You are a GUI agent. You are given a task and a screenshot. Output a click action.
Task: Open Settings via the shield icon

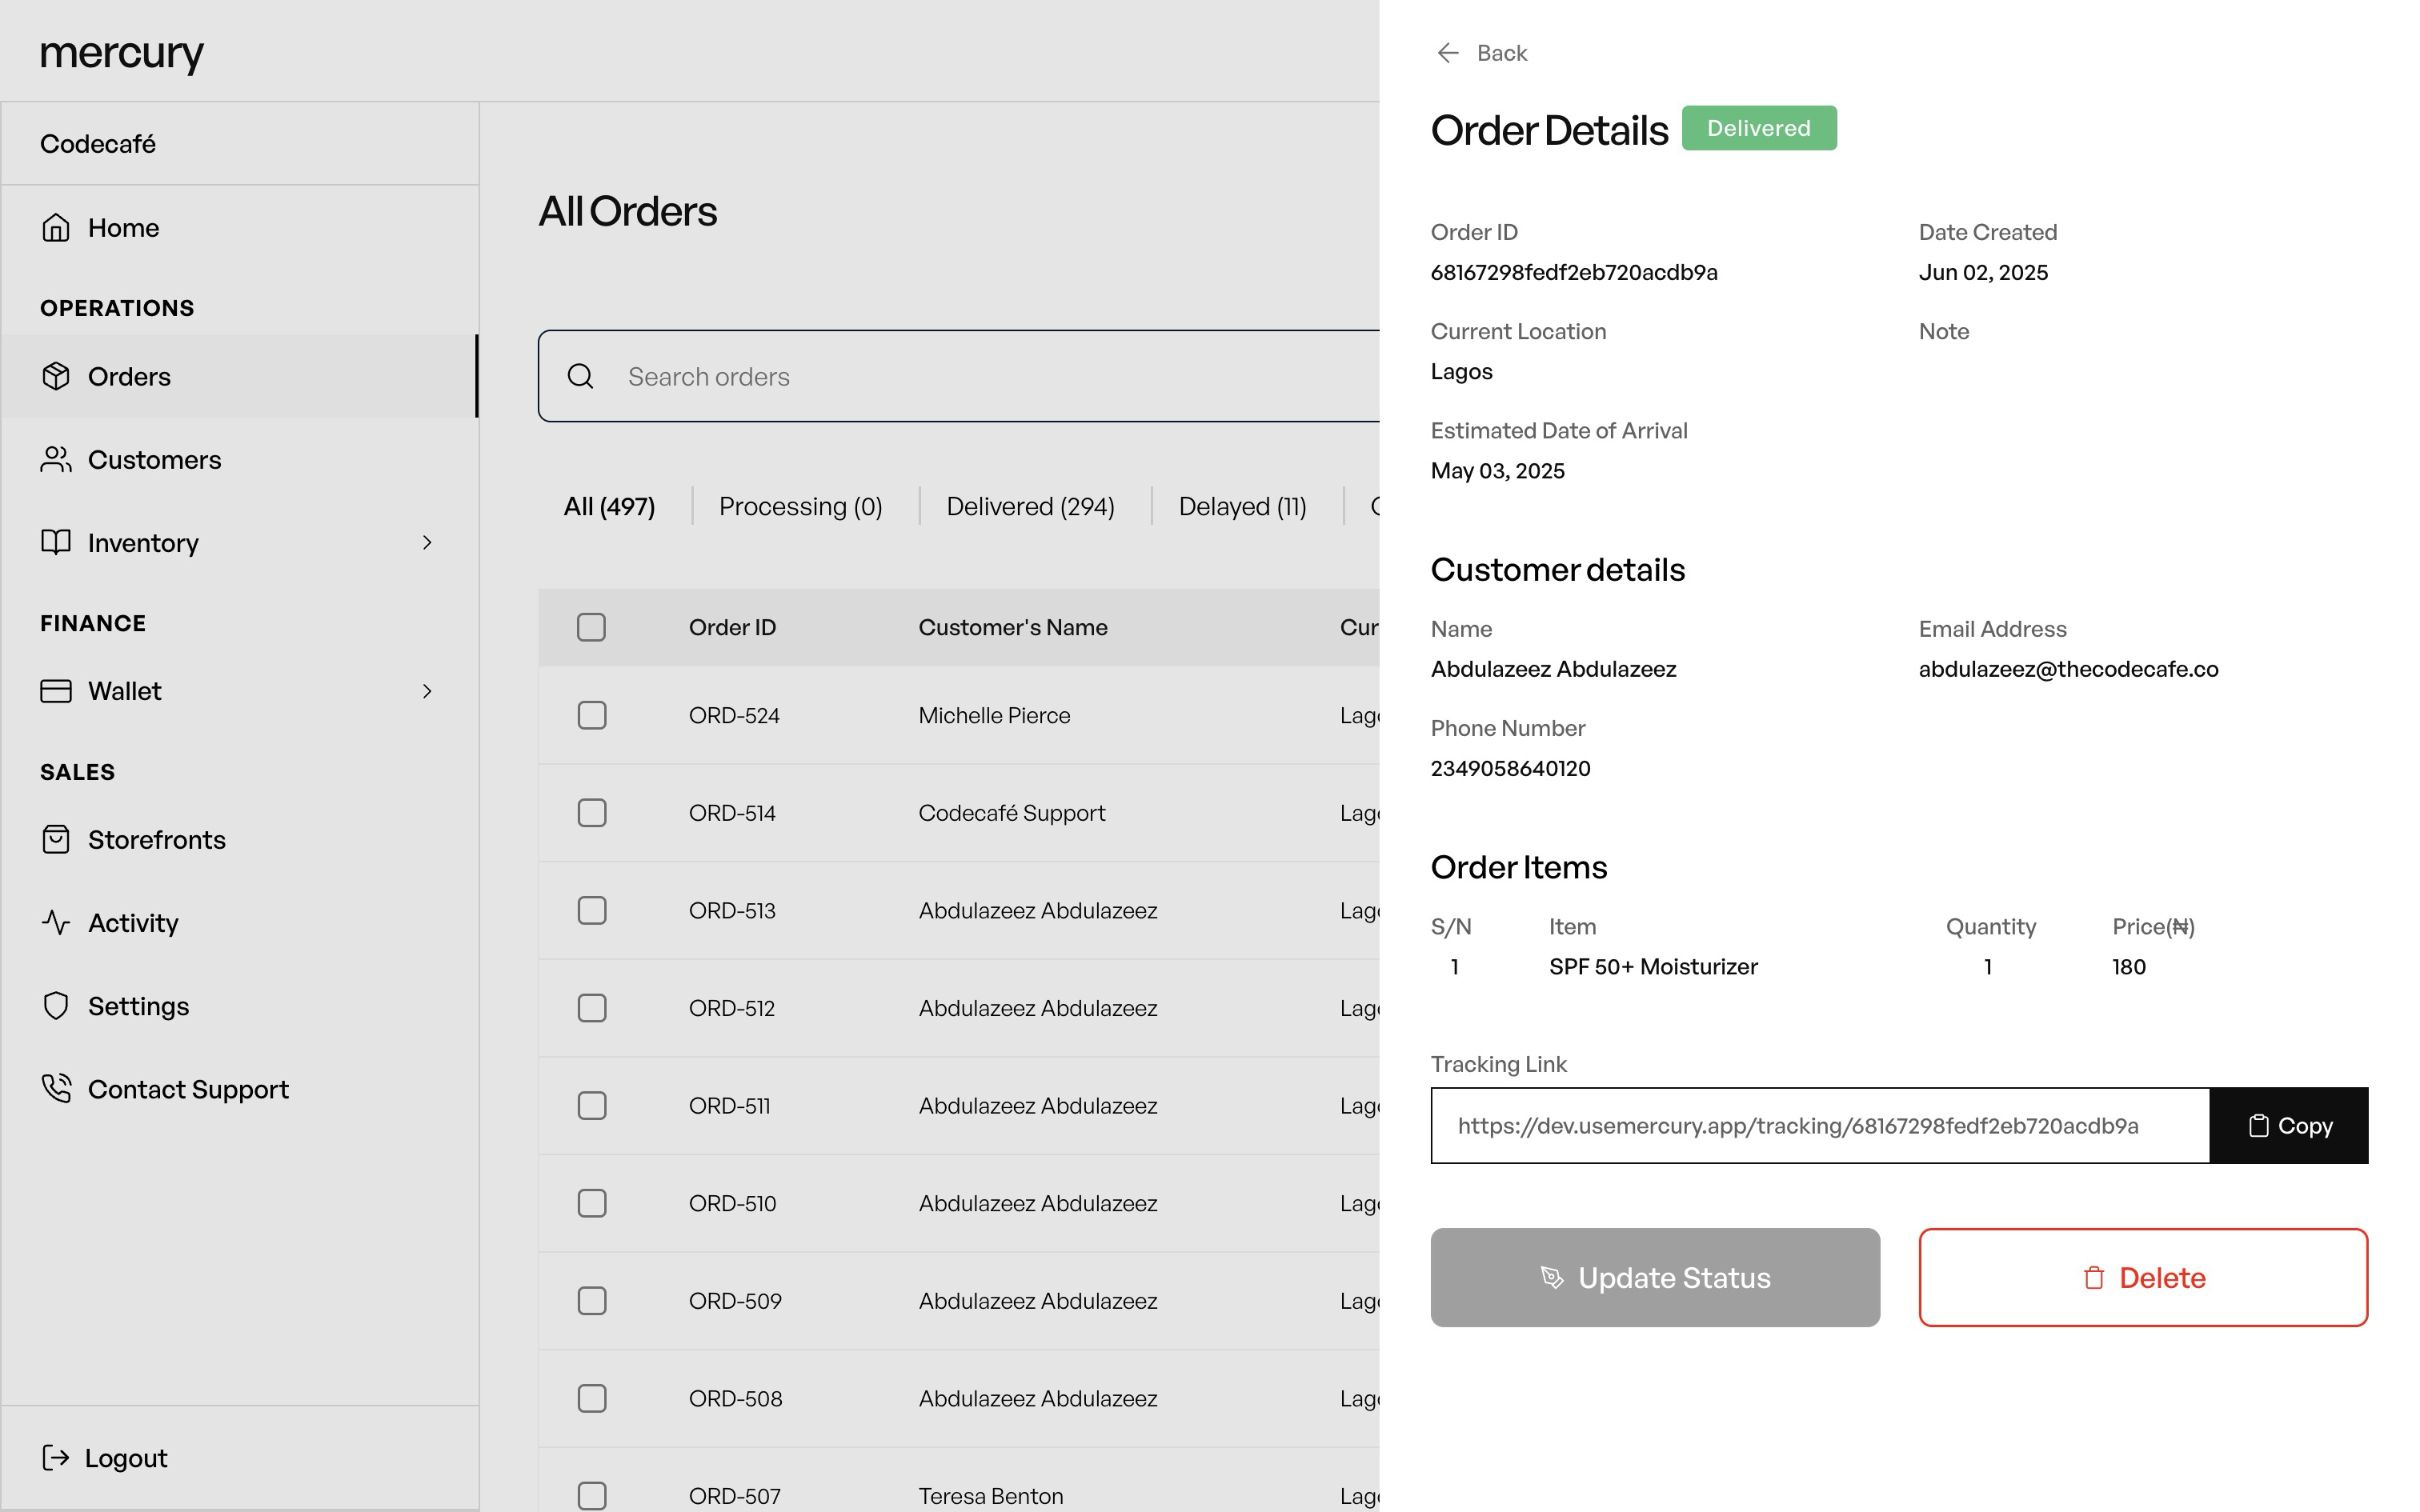coord(57,1005)
